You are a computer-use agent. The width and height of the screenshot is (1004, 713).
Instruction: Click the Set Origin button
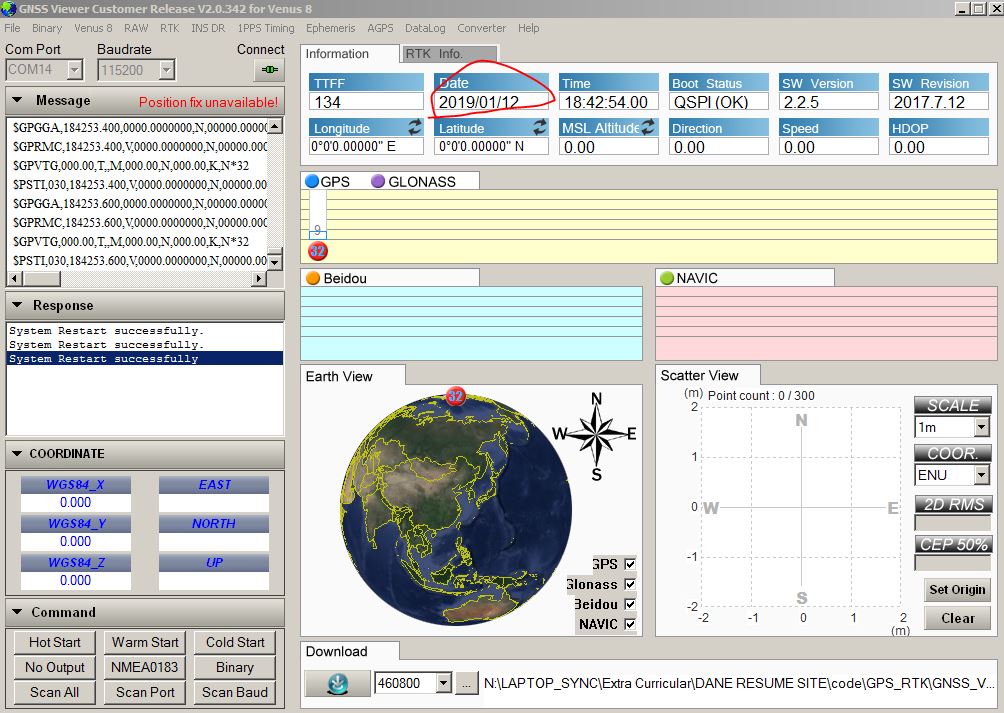coord(957,589)
